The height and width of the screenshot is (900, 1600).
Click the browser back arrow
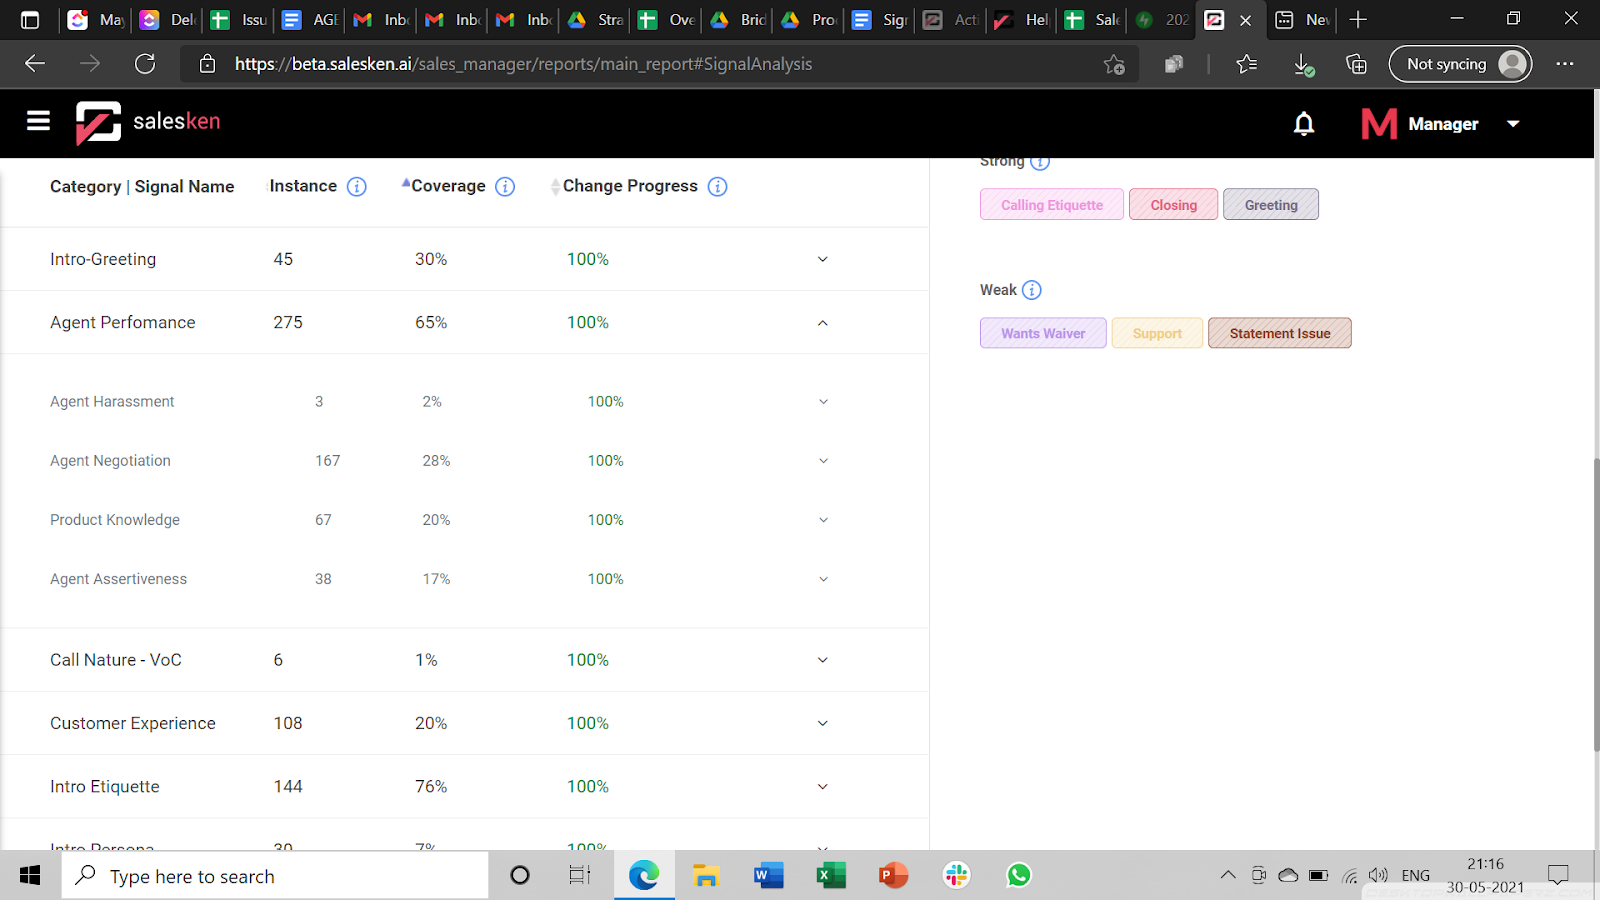[x=35, y=64]
